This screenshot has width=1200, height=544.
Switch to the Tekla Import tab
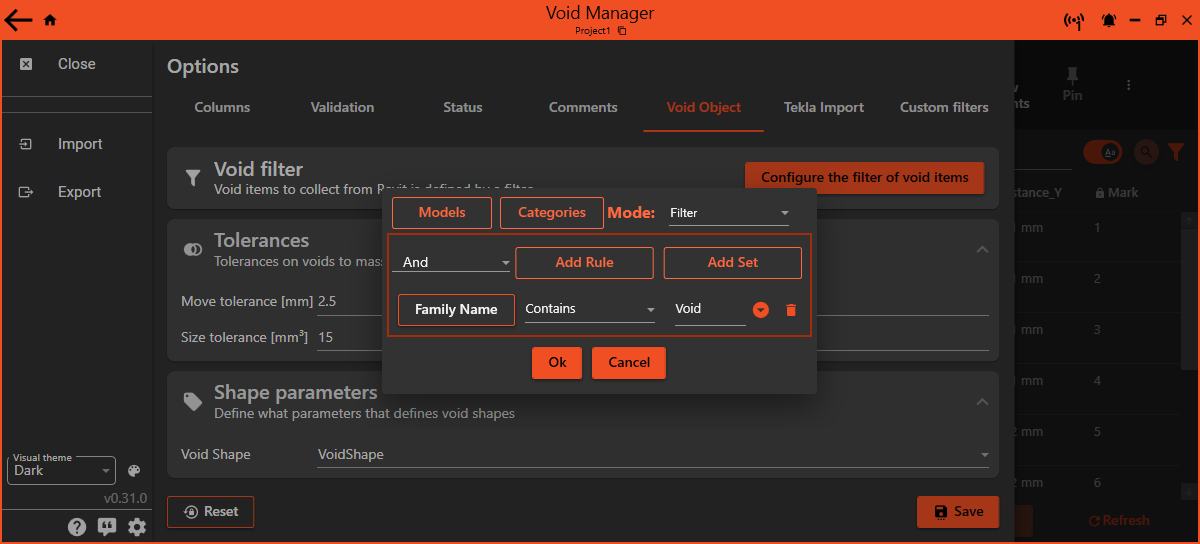[x=824, y=107]
